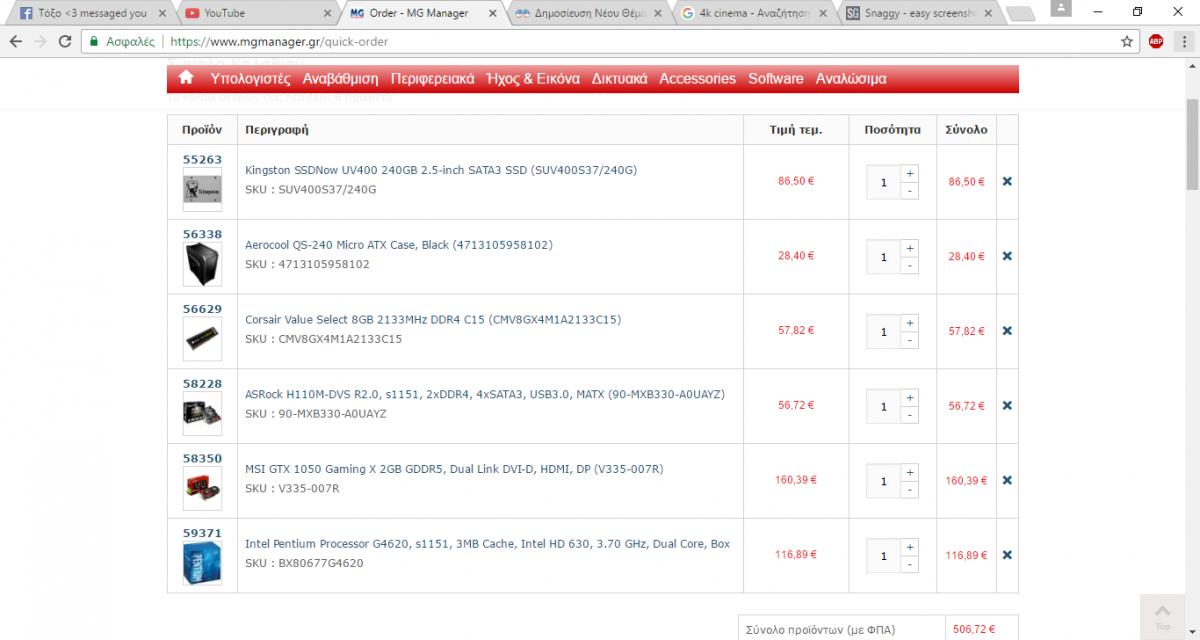Open the Αναβάθμιση menu
The height and width of the screenshot is (640, 1200).
click(x=340, y=79)
